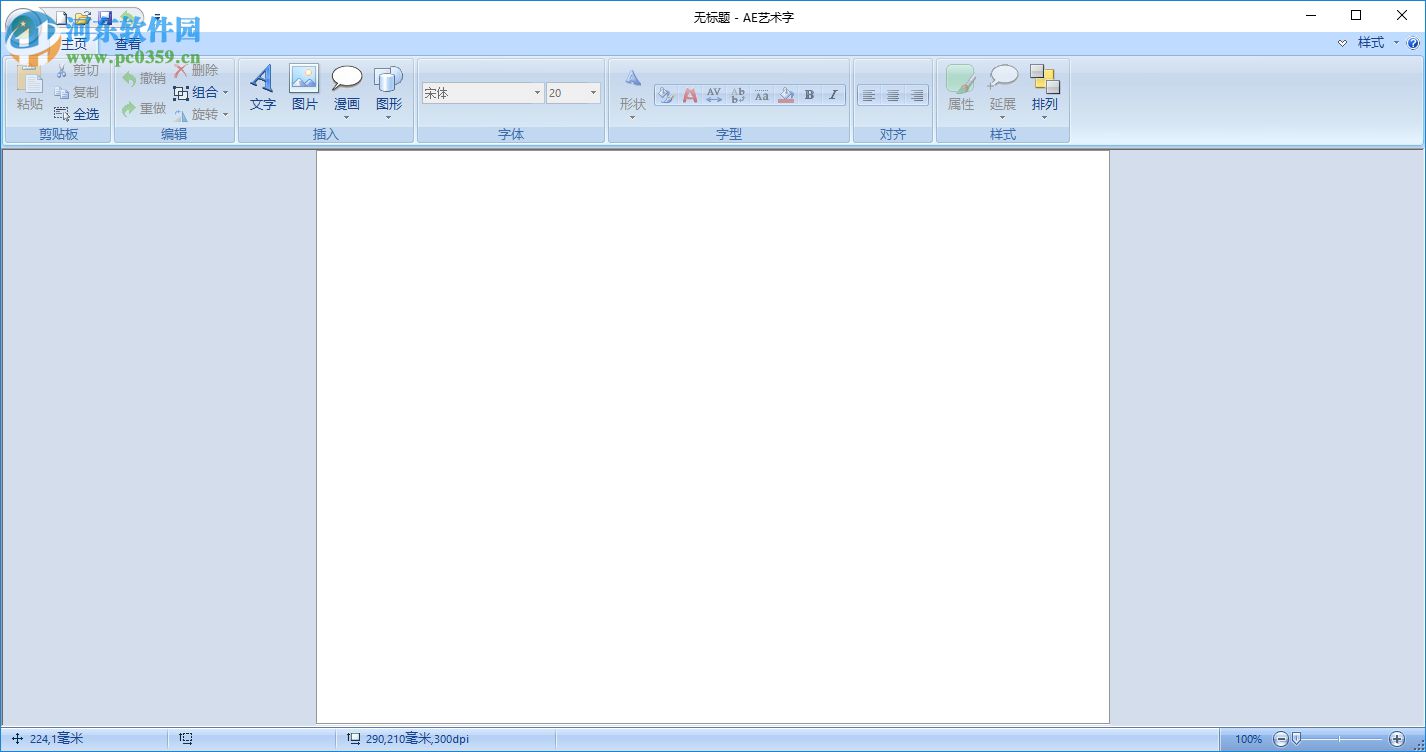Choose Select All (全选)
This screenshot has width=1426, height=752.
tap(77, 114)
